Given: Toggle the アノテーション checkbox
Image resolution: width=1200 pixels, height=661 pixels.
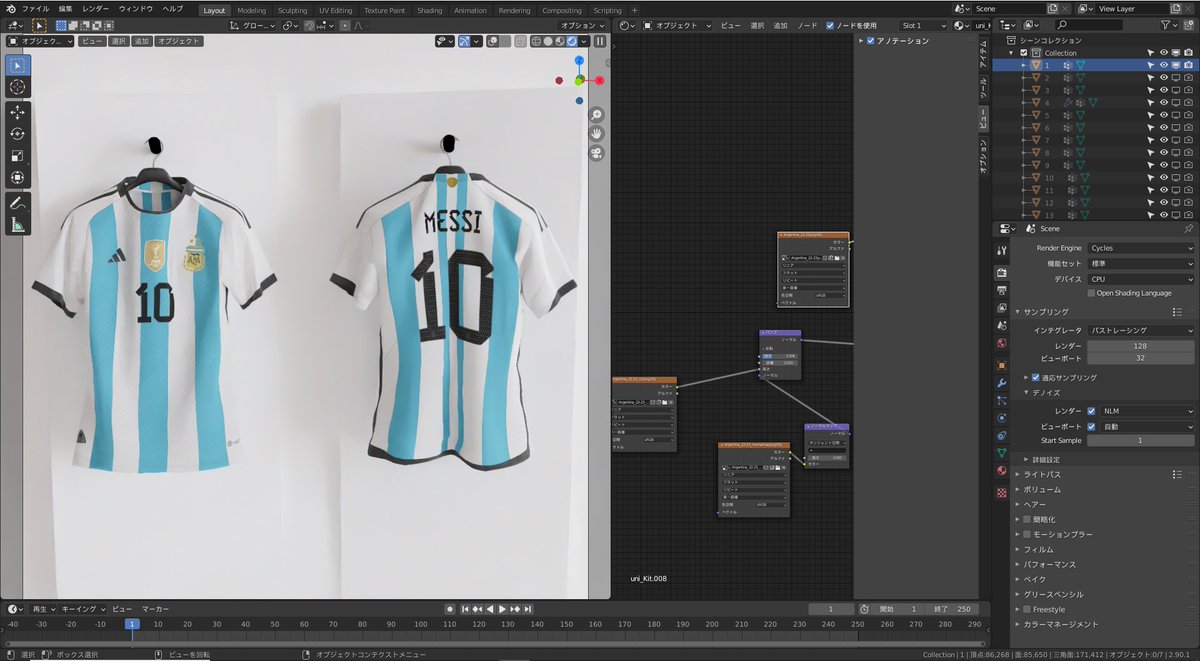Looking at the screenshot, I should (x=872, y=41).
